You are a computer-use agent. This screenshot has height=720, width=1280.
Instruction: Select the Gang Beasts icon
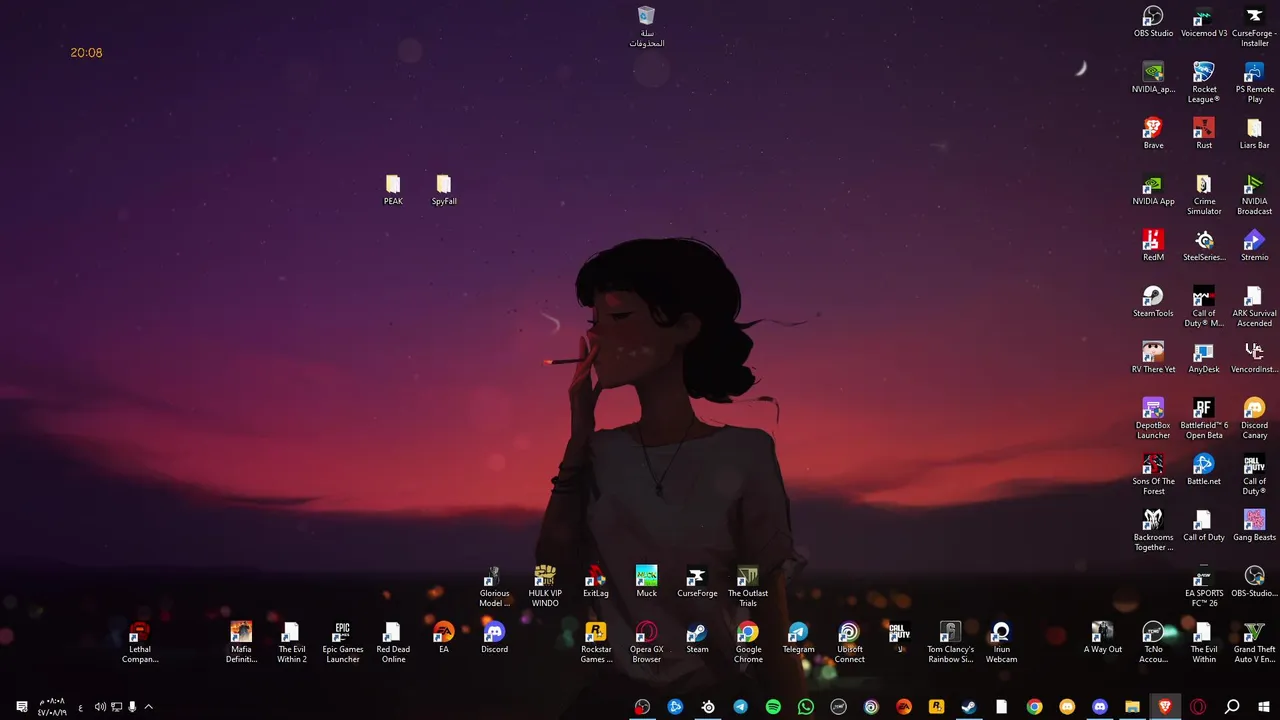pyautogui.click(x=1254, y=526)
